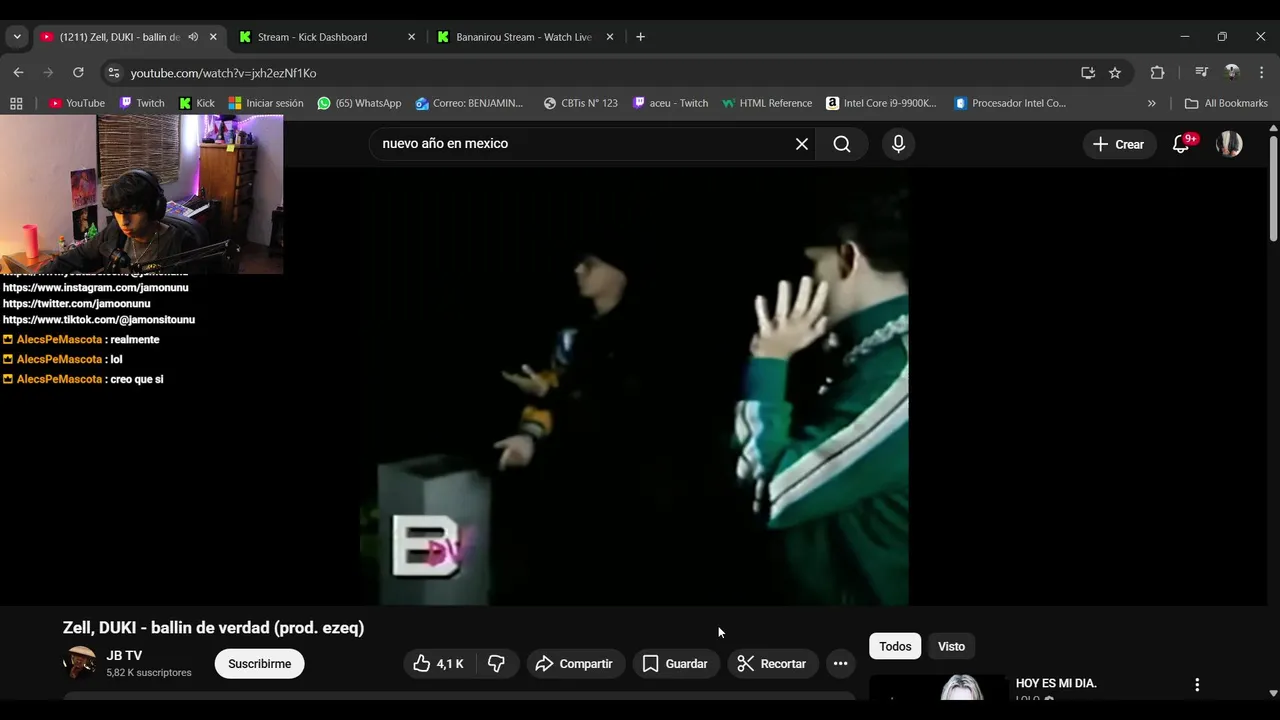Screen dimensions: 1280x720
Task: Like the video (4,1 K)
Action: 439,664
